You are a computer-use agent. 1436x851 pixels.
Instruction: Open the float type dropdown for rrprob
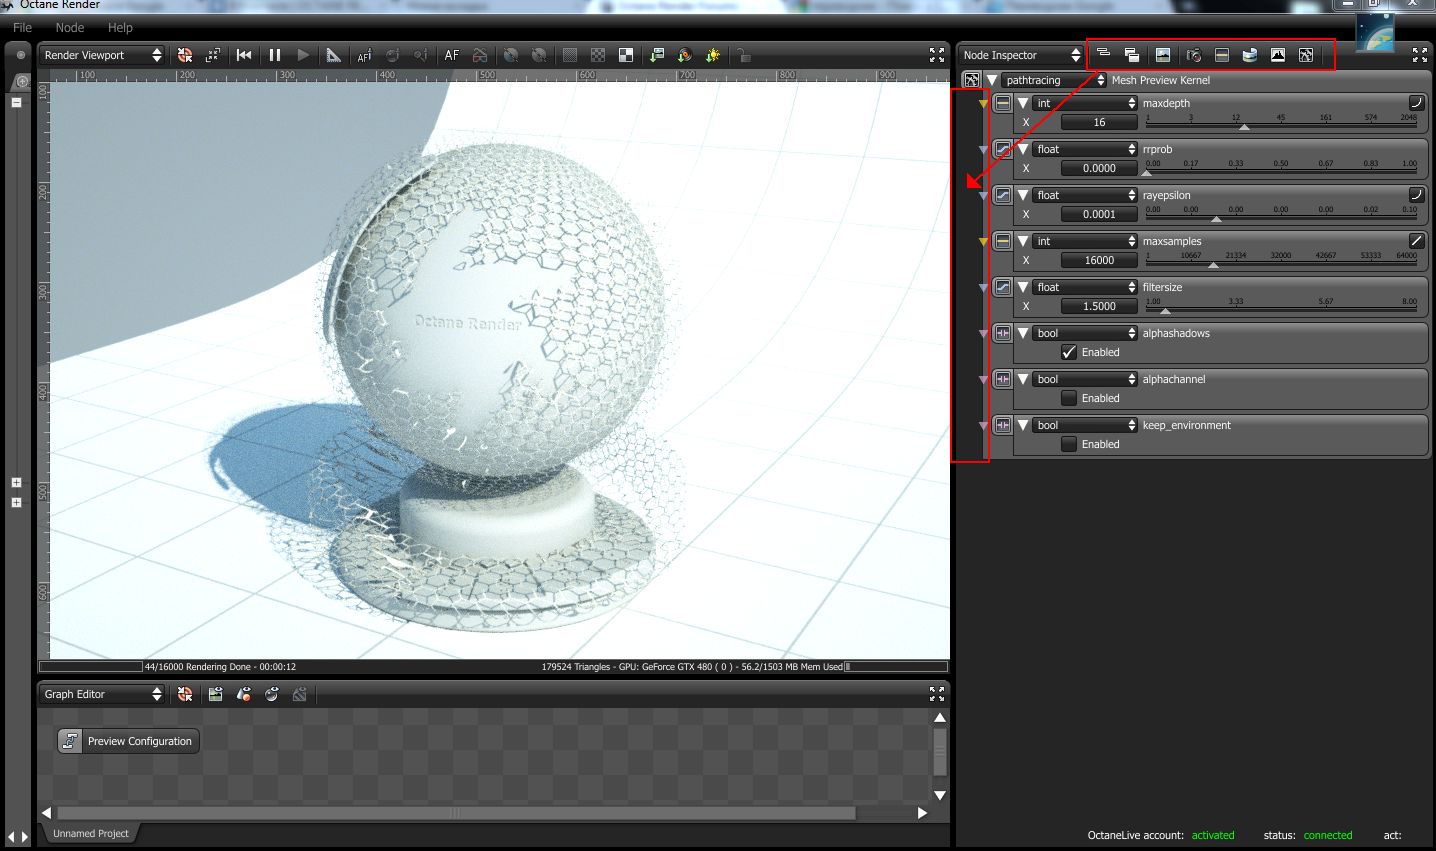tap(1085, 149)
